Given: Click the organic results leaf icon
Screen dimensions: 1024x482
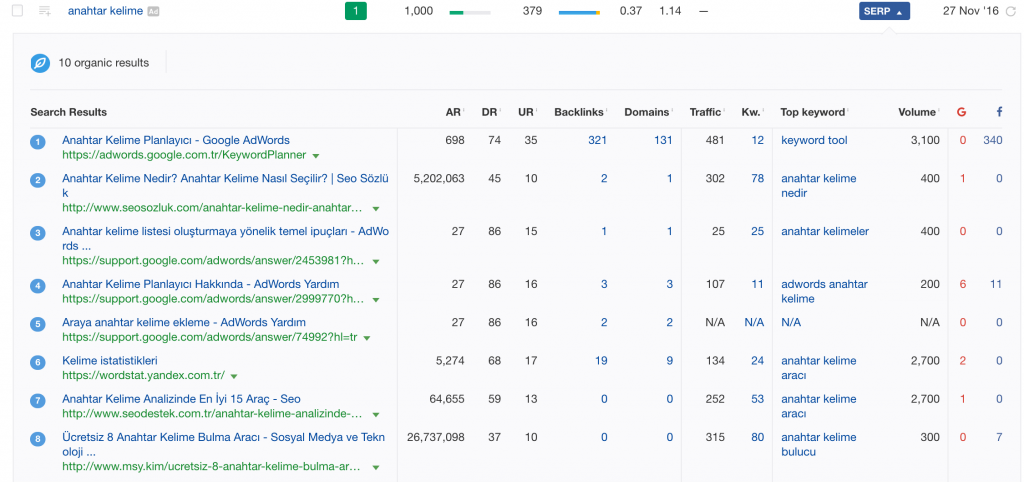Looking at the screenshot, I should pyautogui.click(x=40, y=63).
